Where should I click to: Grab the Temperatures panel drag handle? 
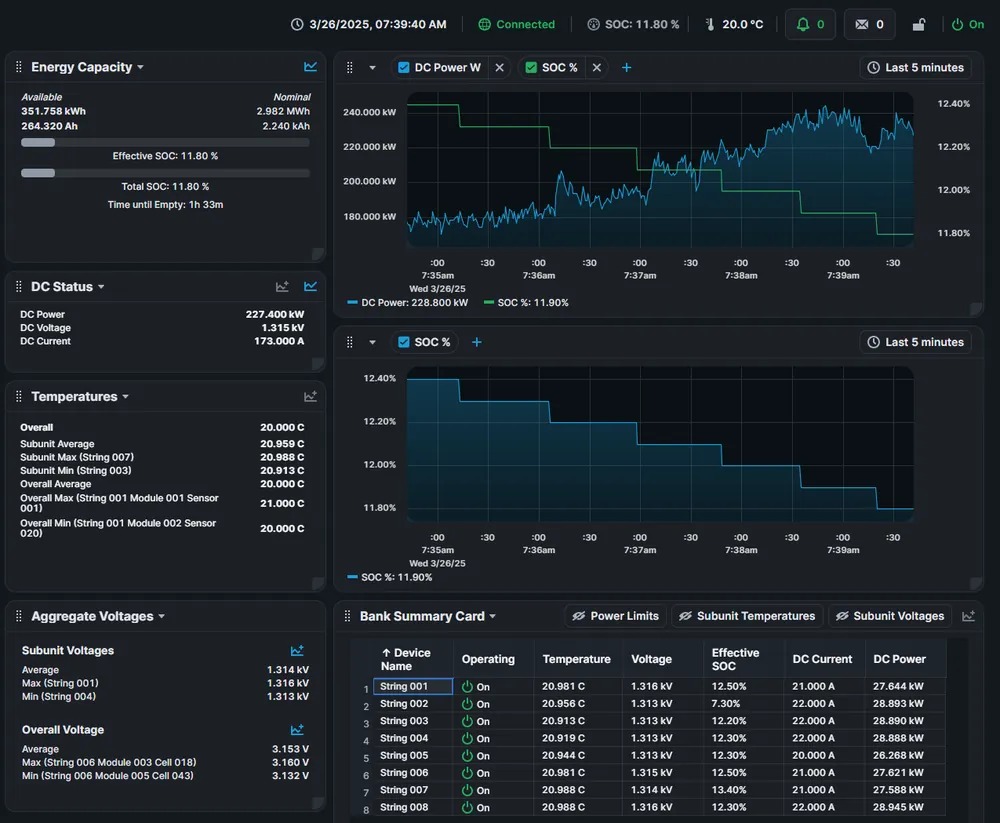(18, 396)
